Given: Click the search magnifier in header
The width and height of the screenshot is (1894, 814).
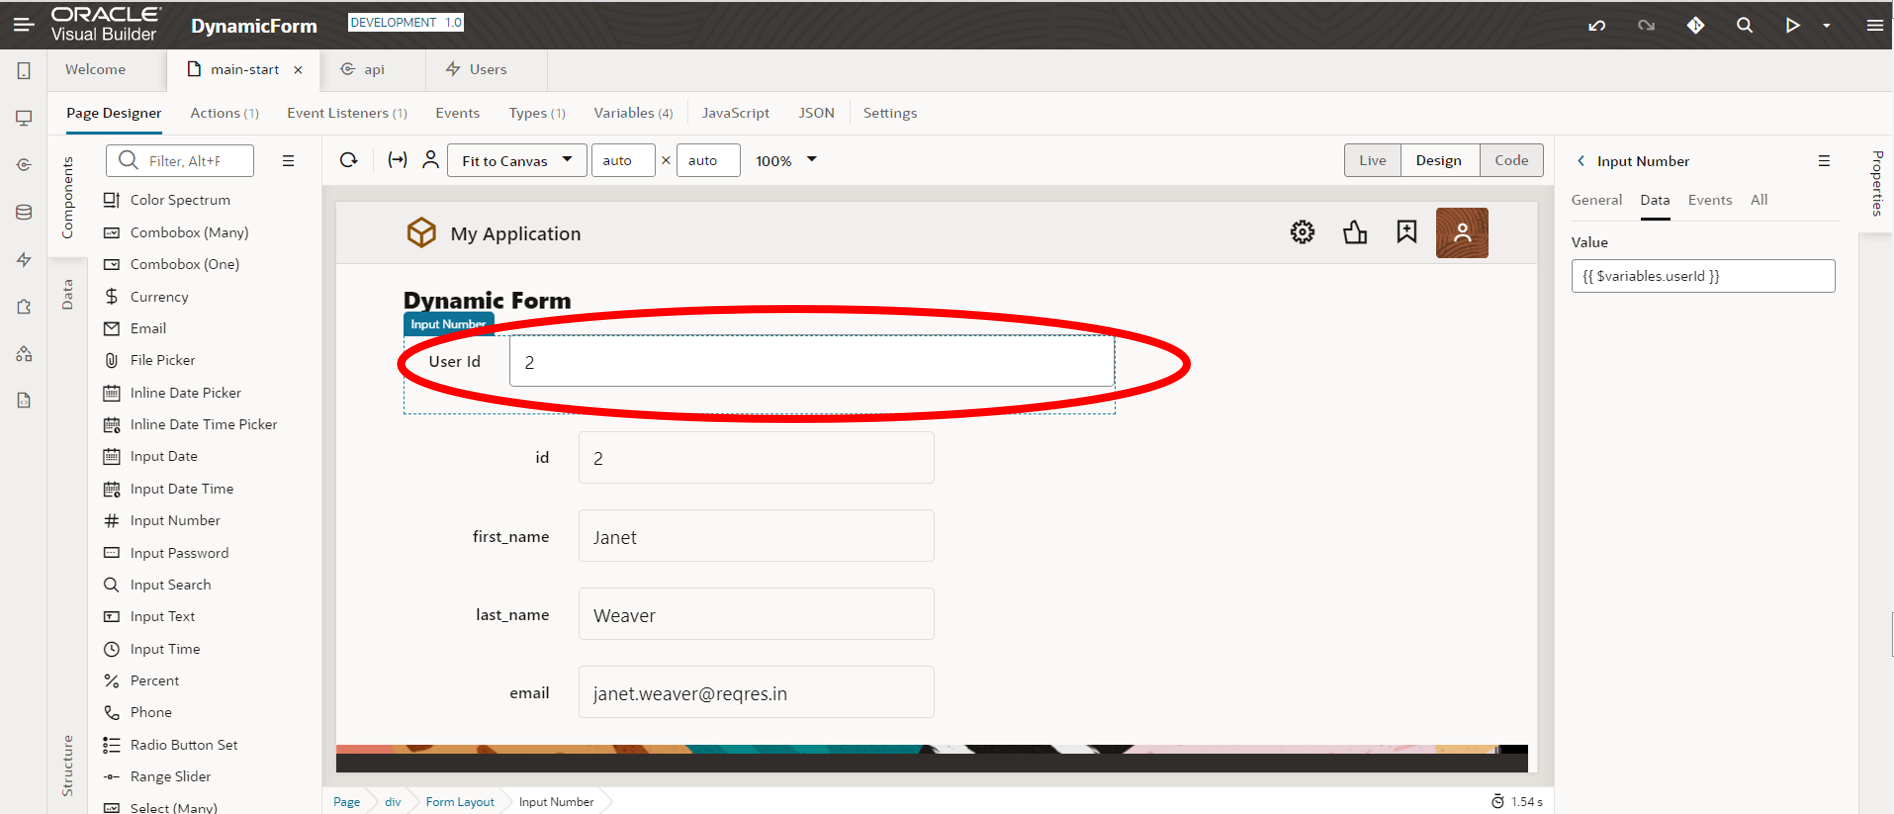Looking at the screenshot, I should [1744, 25].
